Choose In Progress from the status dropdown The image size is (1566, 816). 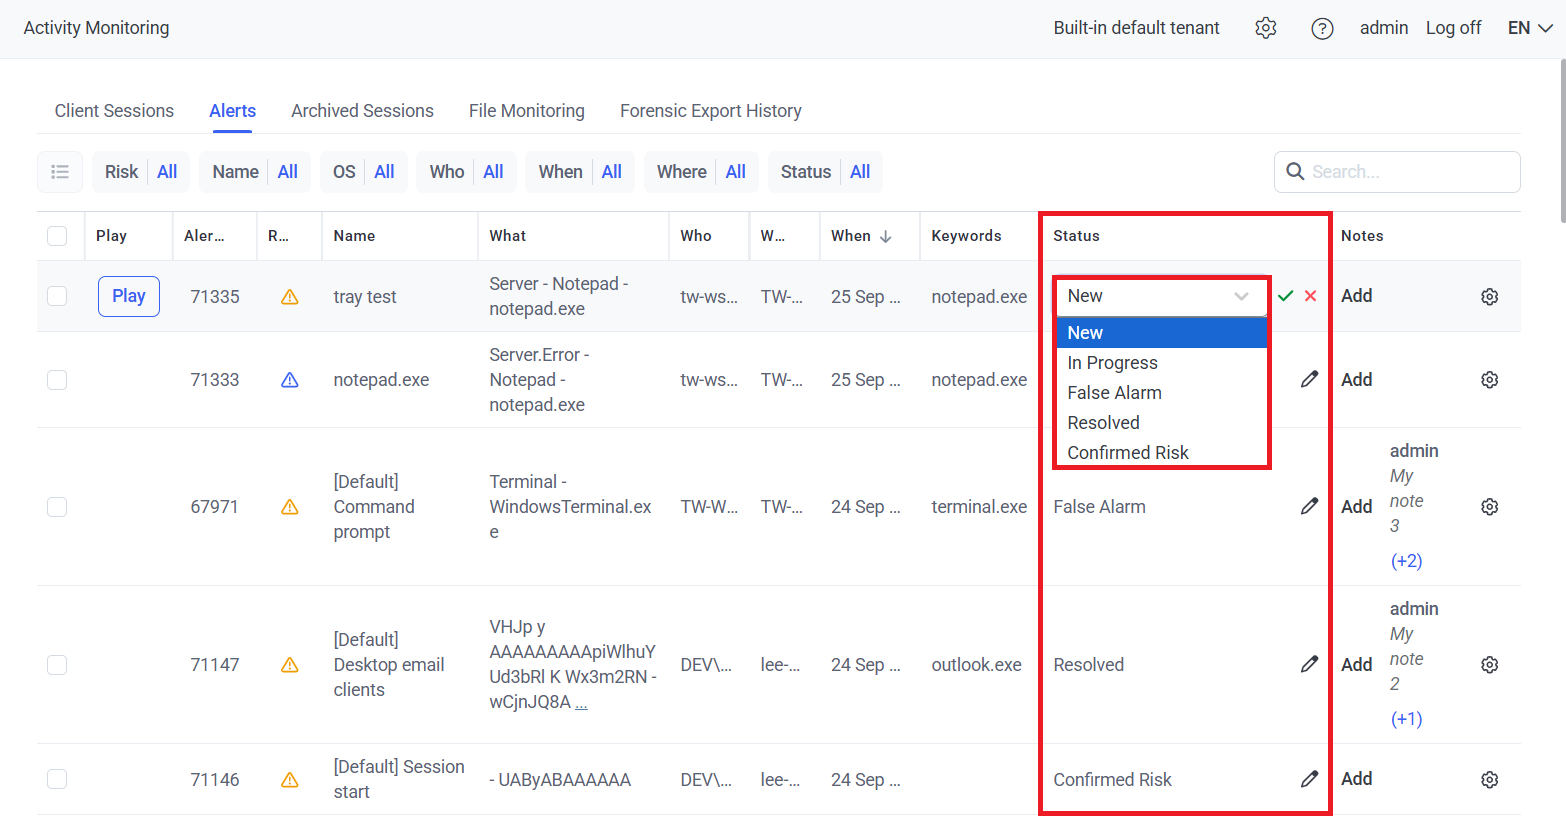pos(1112,363)
